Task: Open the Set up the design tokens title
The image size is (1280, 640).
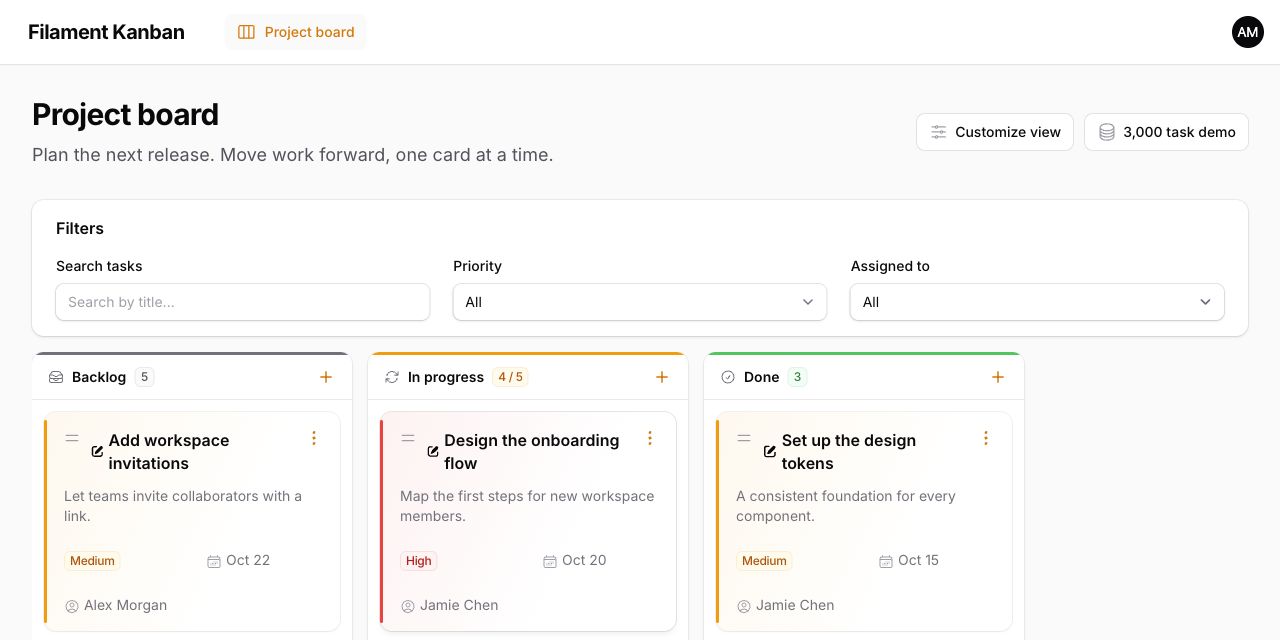Action: tap(849, 452)
